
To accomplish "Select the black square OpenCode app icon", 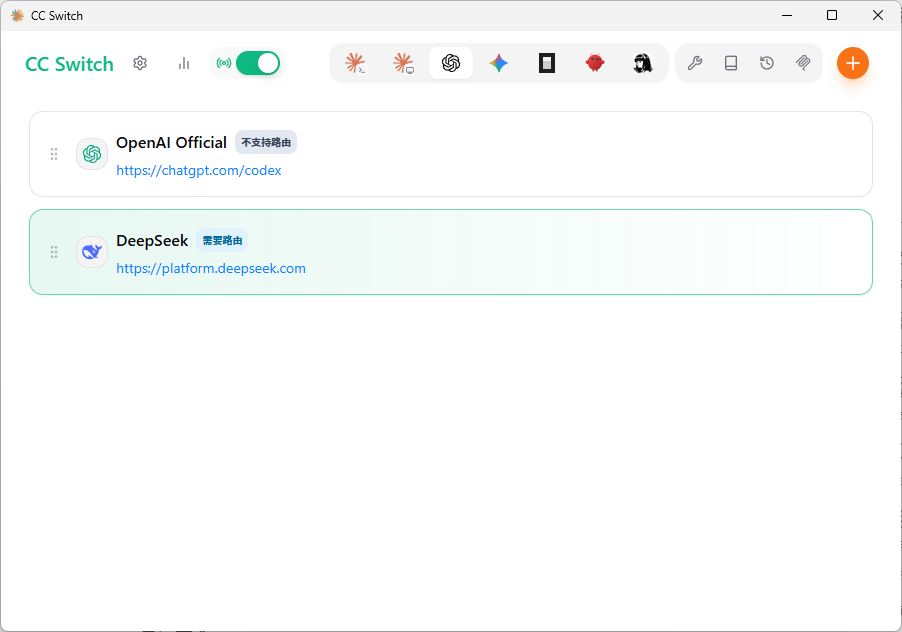I will (x=547, y=63).
